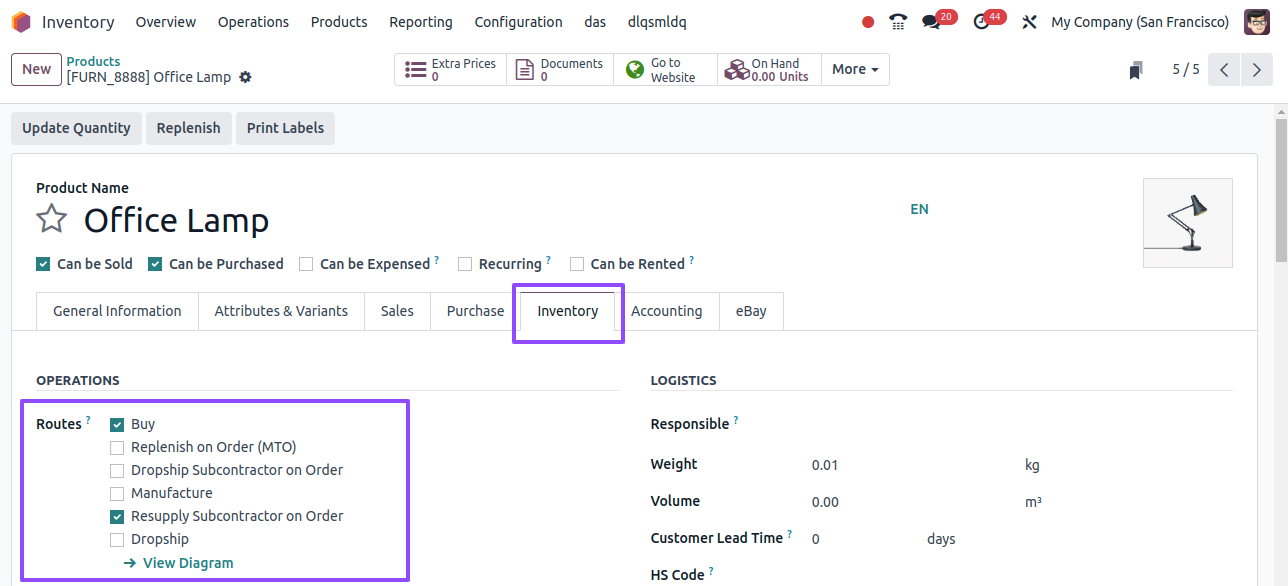
Task: Open the das menu
Action: coord(595,22)
